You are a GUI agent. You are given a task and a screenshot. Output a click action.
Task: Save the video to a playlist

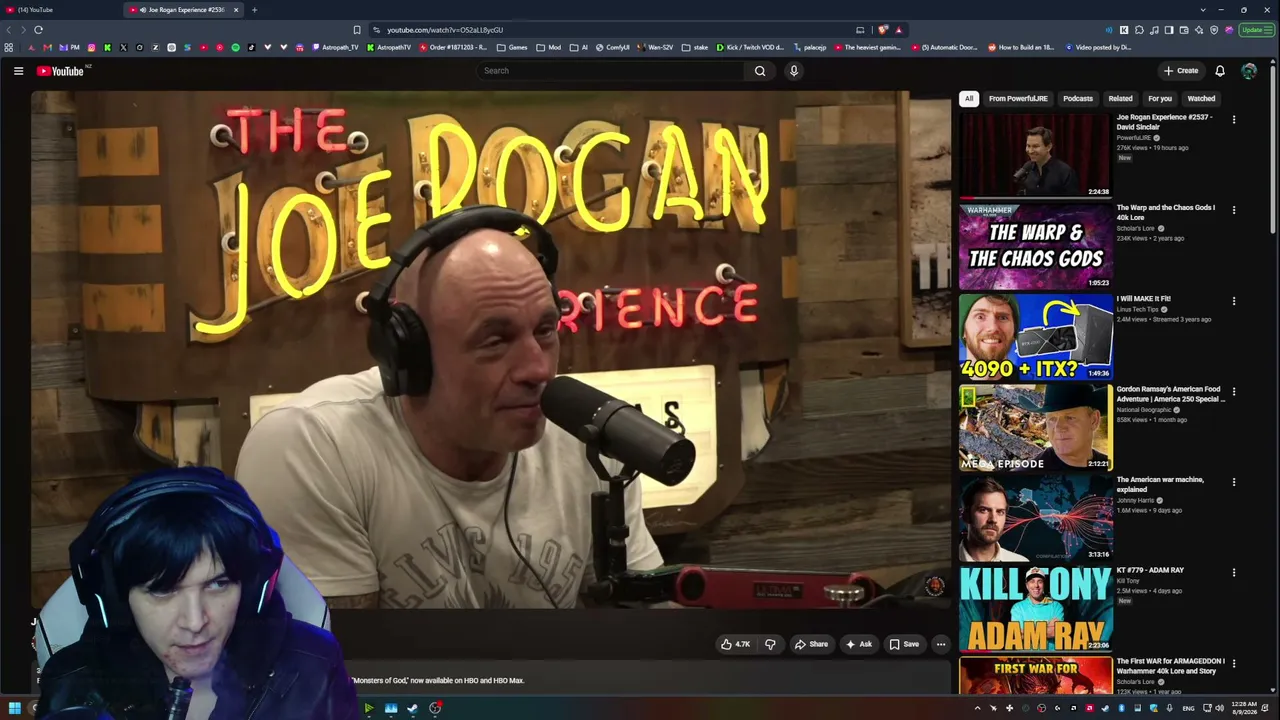pyautogui.click(x=904, y=644)
